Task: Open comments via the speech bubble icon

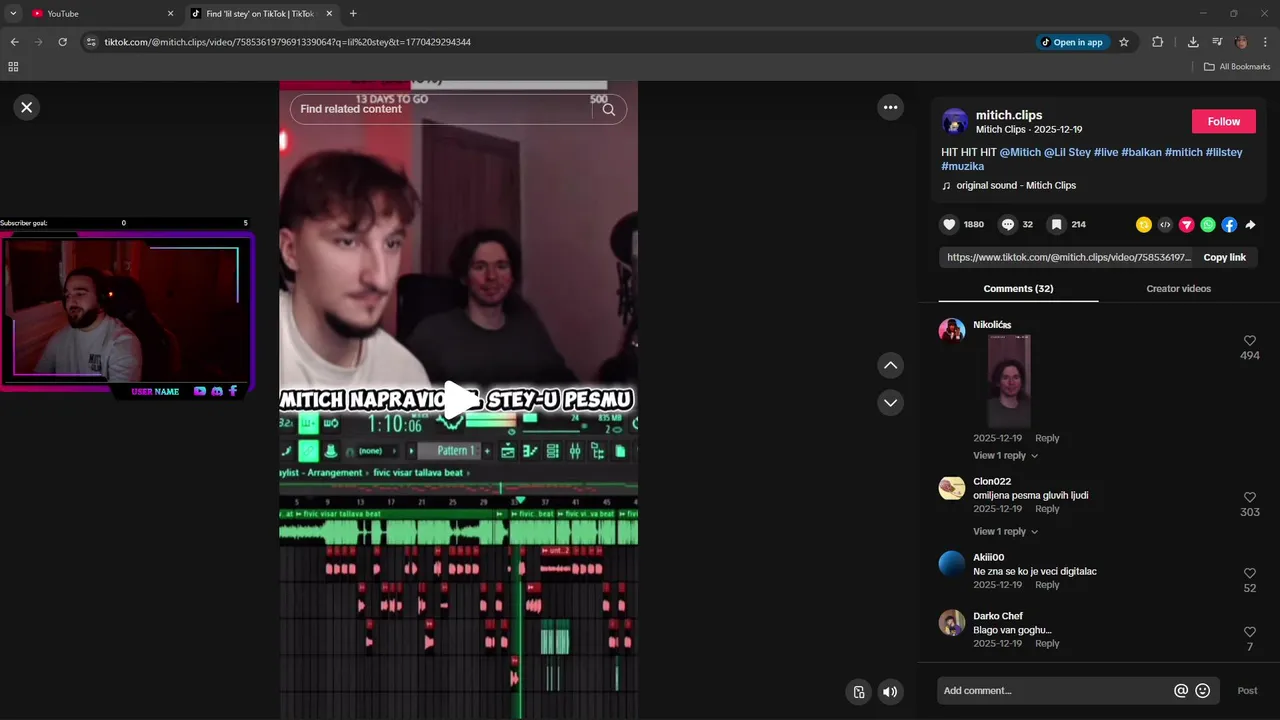Action: pyautogui.click(x=1008, y=225)
